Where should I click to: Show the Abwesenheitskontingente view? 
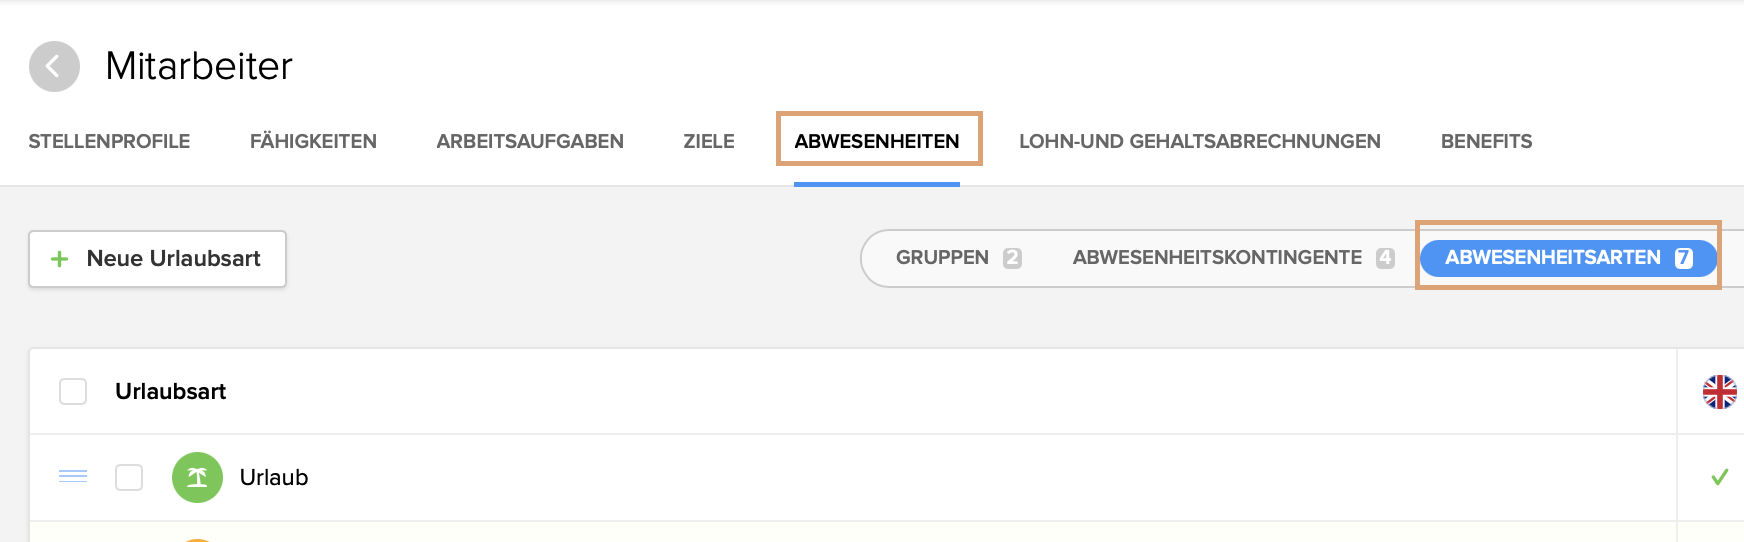coord(1217,258)
